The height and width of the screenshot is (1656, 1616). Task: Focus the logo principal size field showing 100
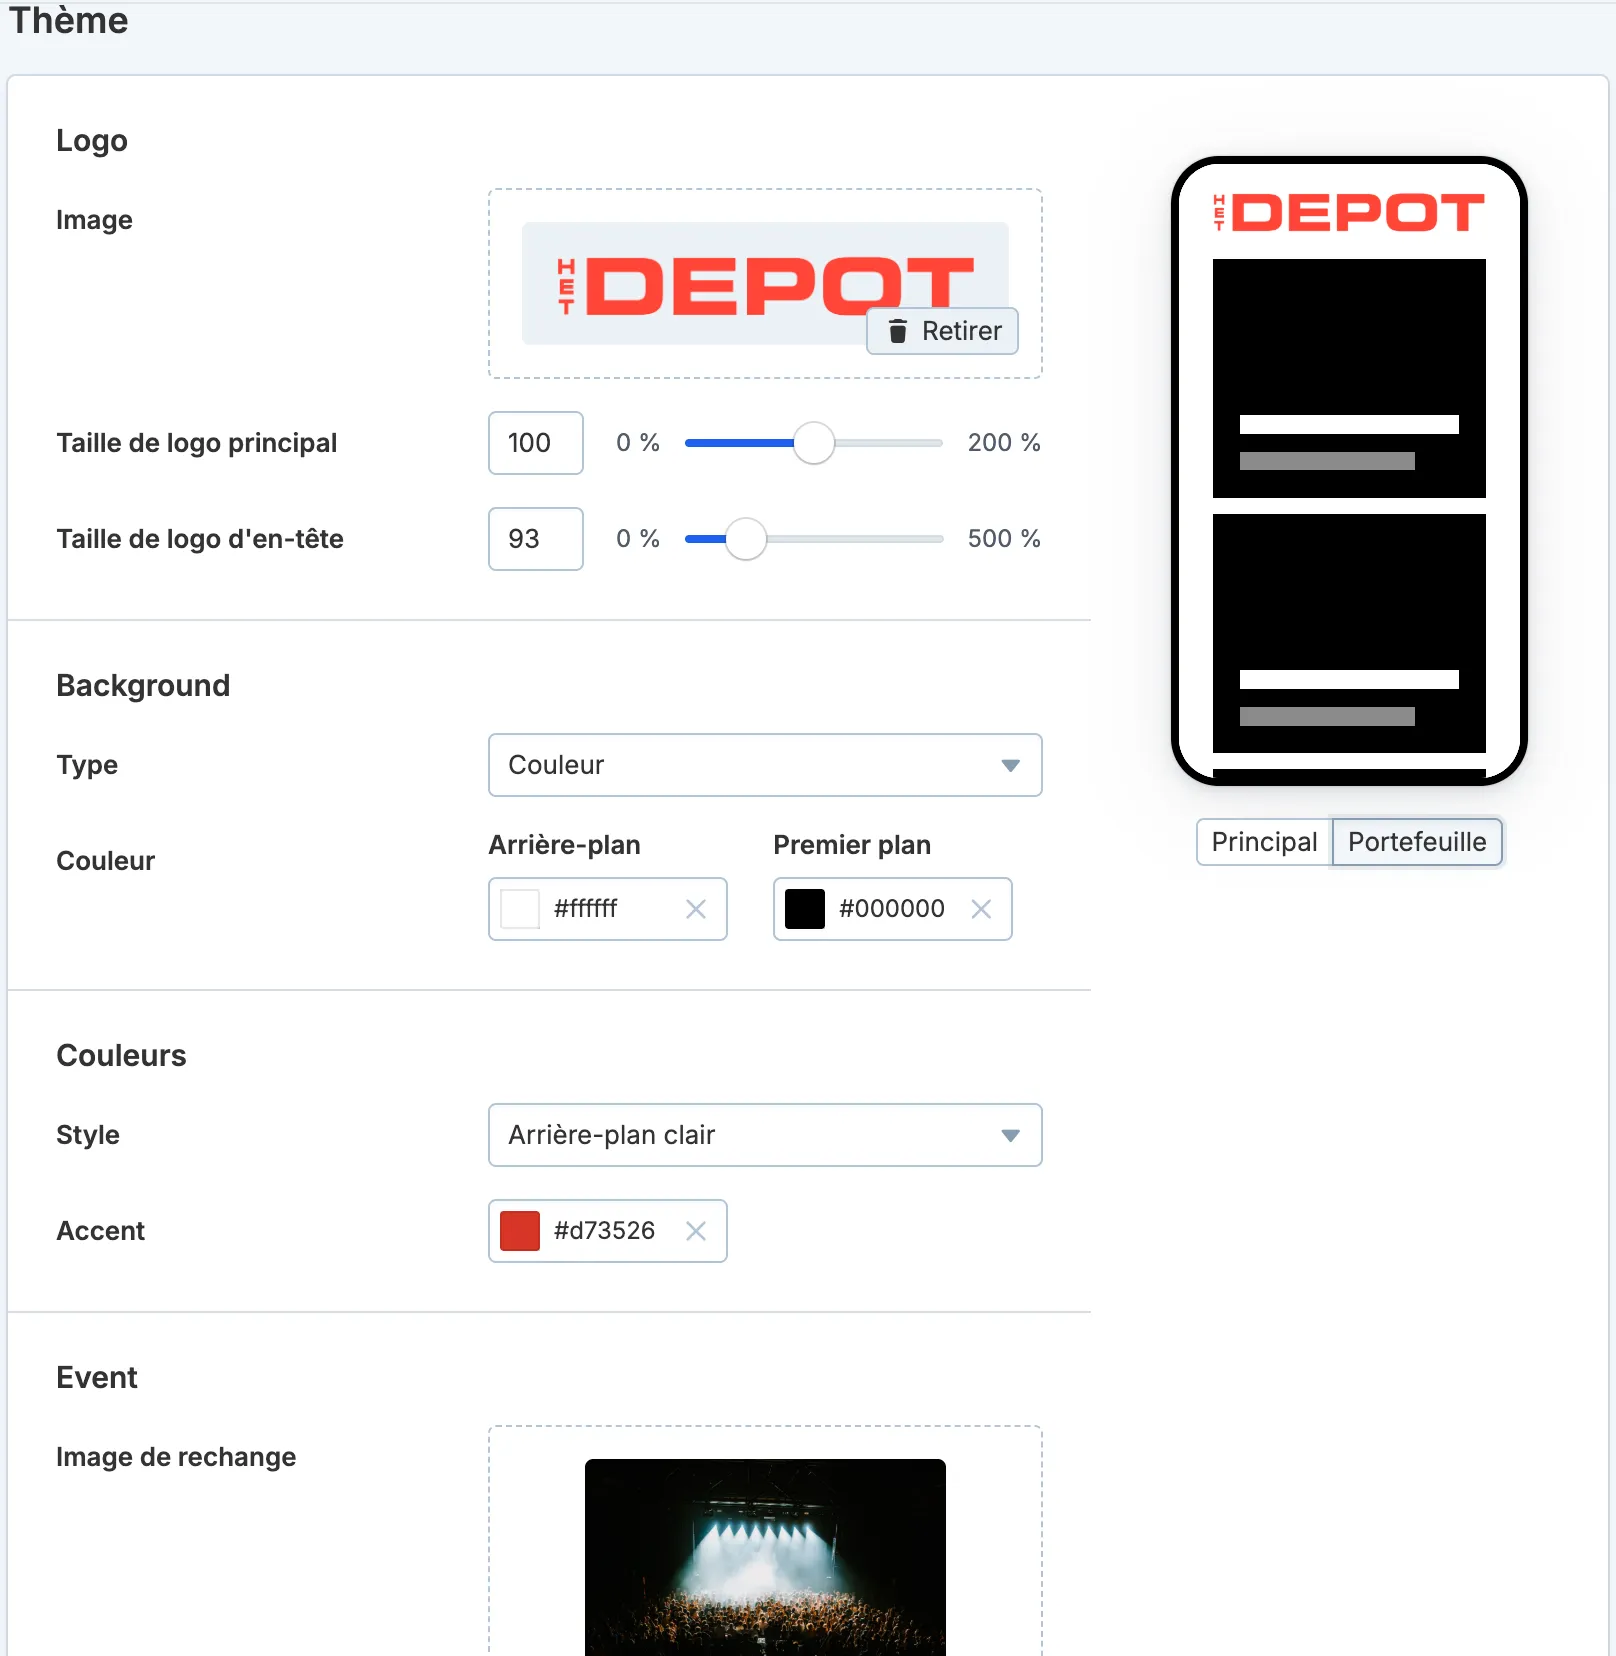point(536,443)
